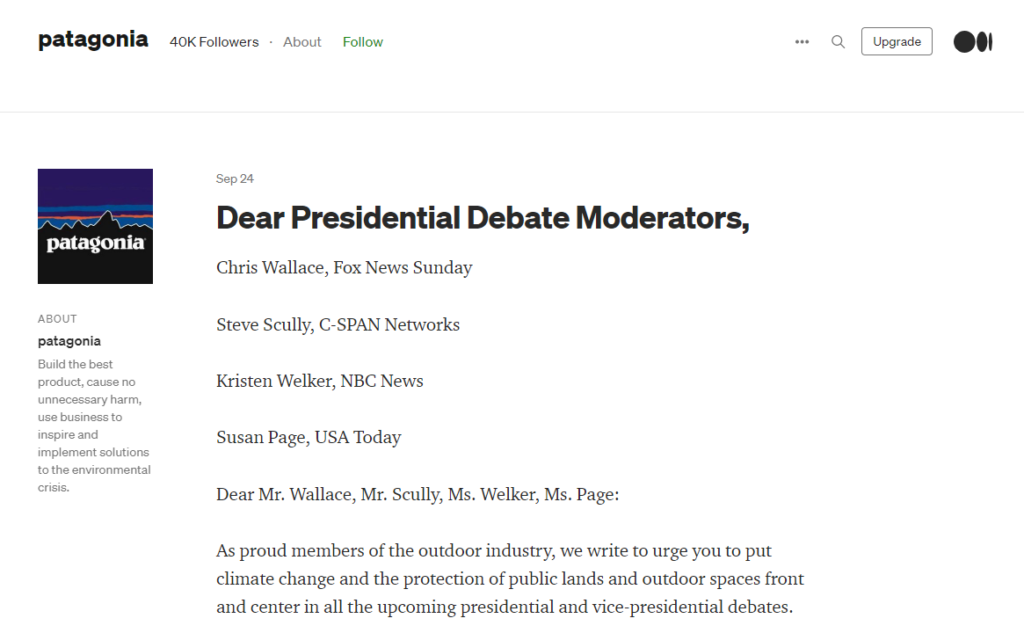Click the Dear Mr. Wallace salutation line
Viewport: 1024px width, 633px height.
click(x=417, y=495)
